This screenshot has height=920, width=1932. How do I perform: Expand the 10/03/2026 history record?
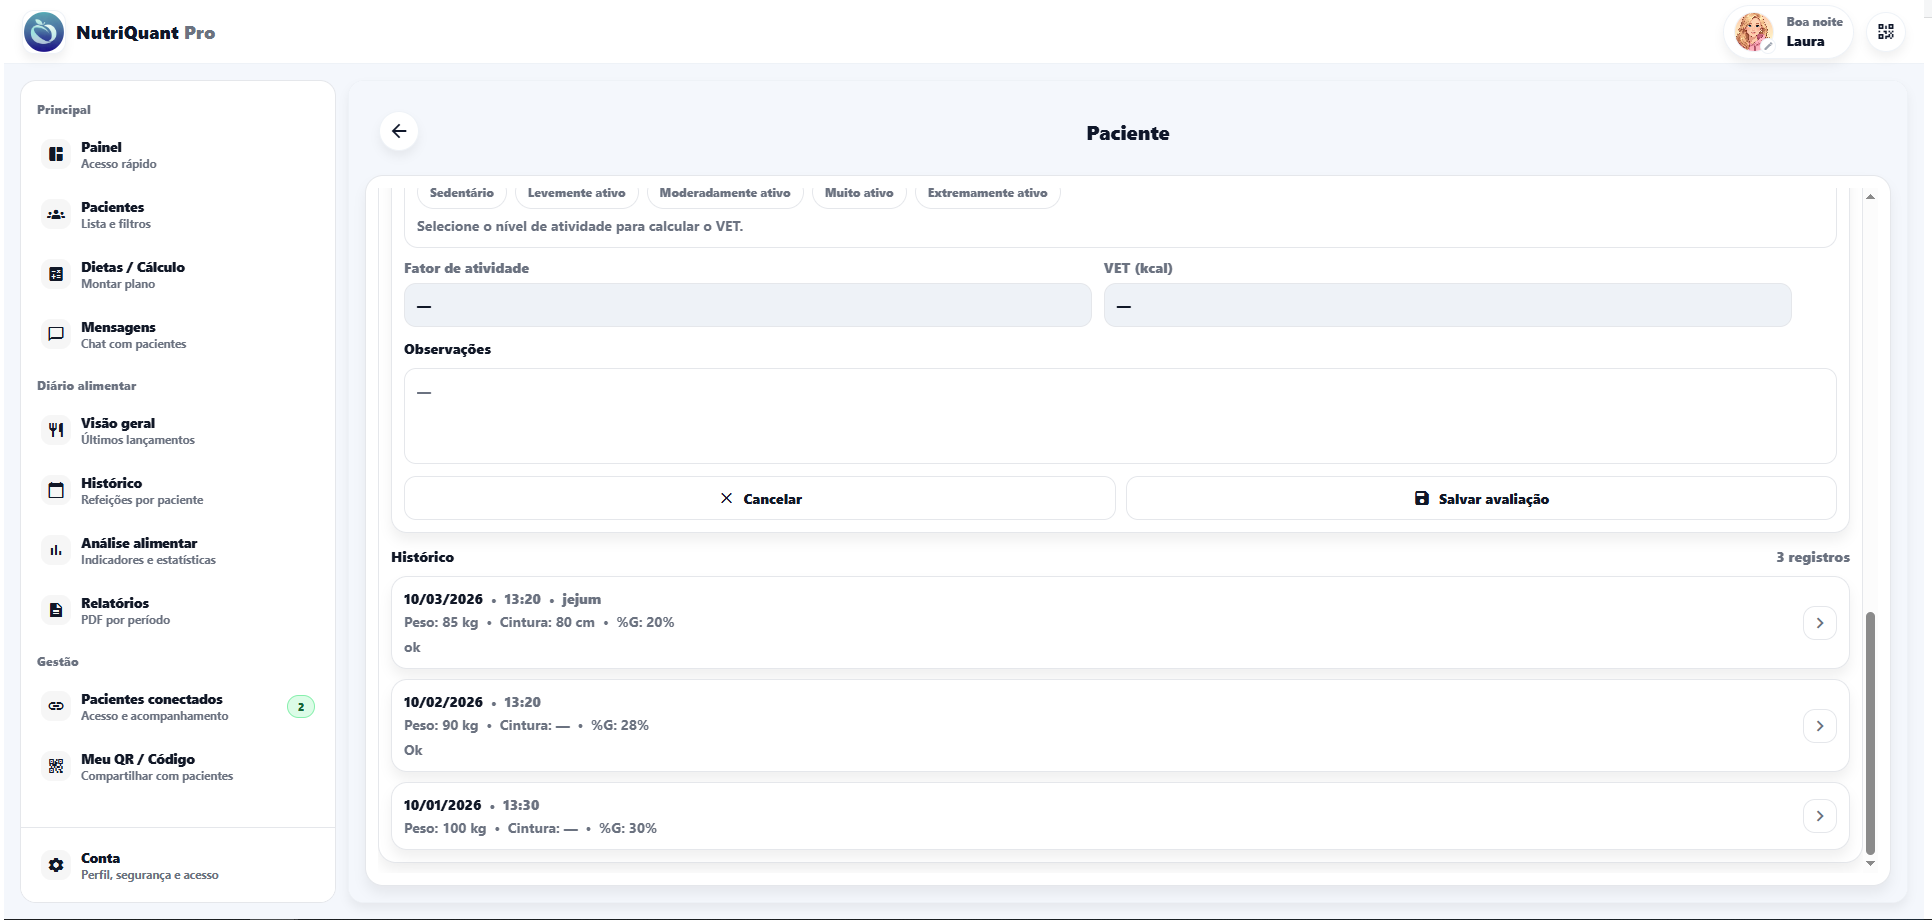pyautogui.click(x=1819, y=623)
